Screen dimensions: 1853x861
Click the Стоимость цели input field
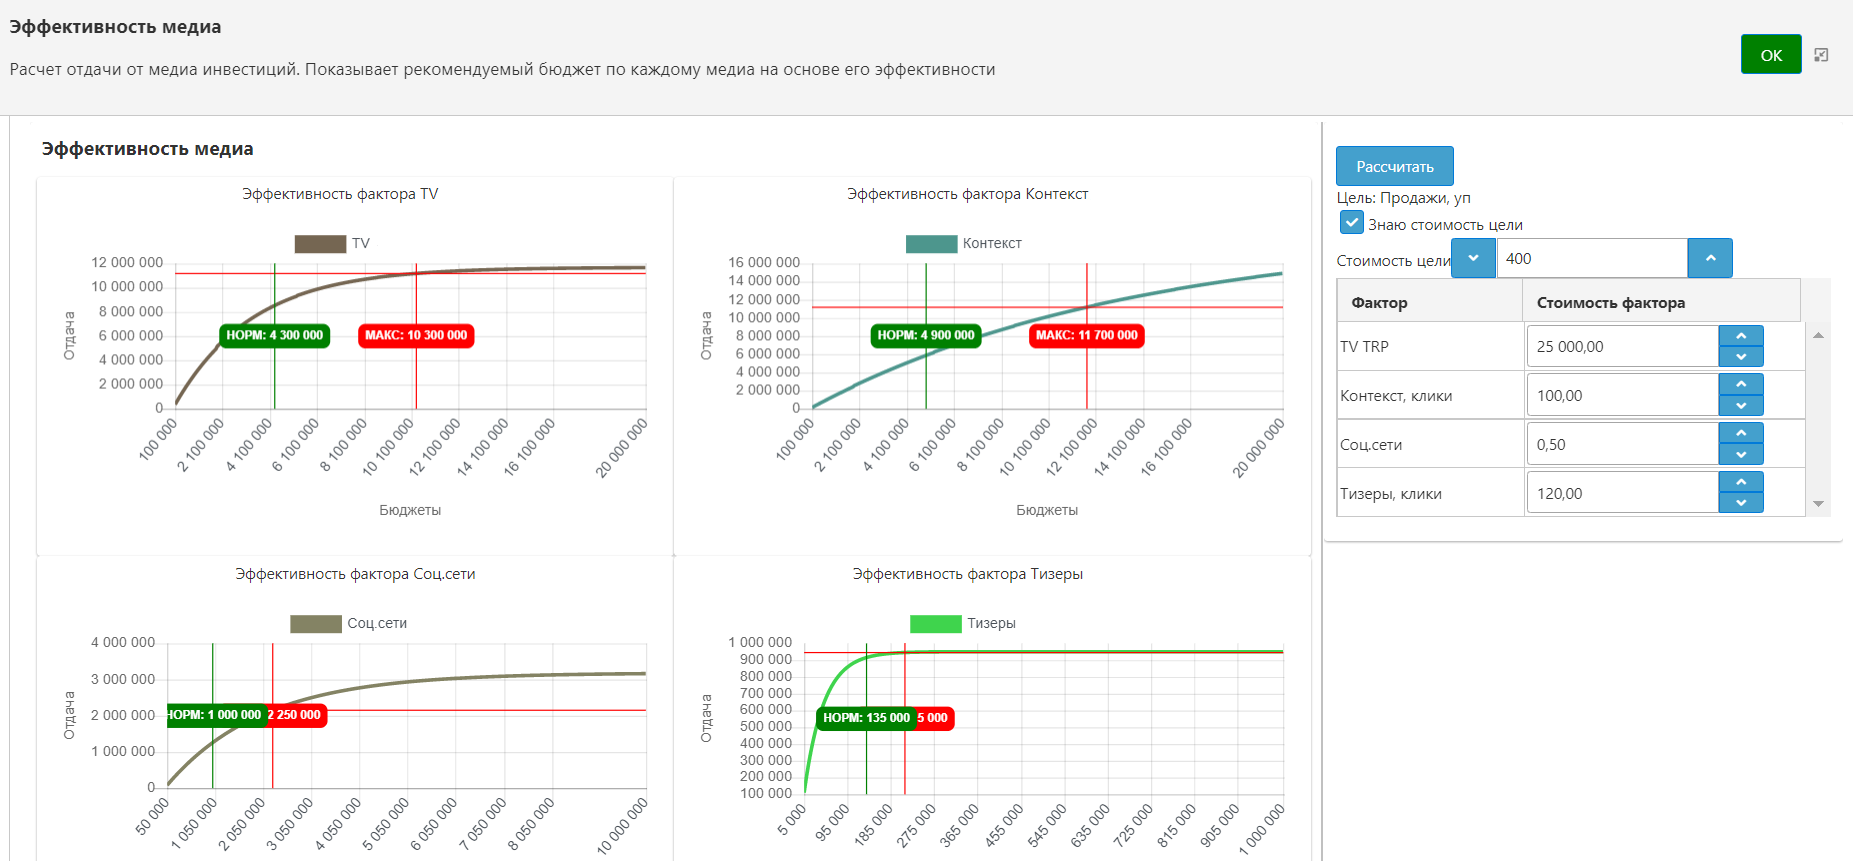pos(1592,258)
